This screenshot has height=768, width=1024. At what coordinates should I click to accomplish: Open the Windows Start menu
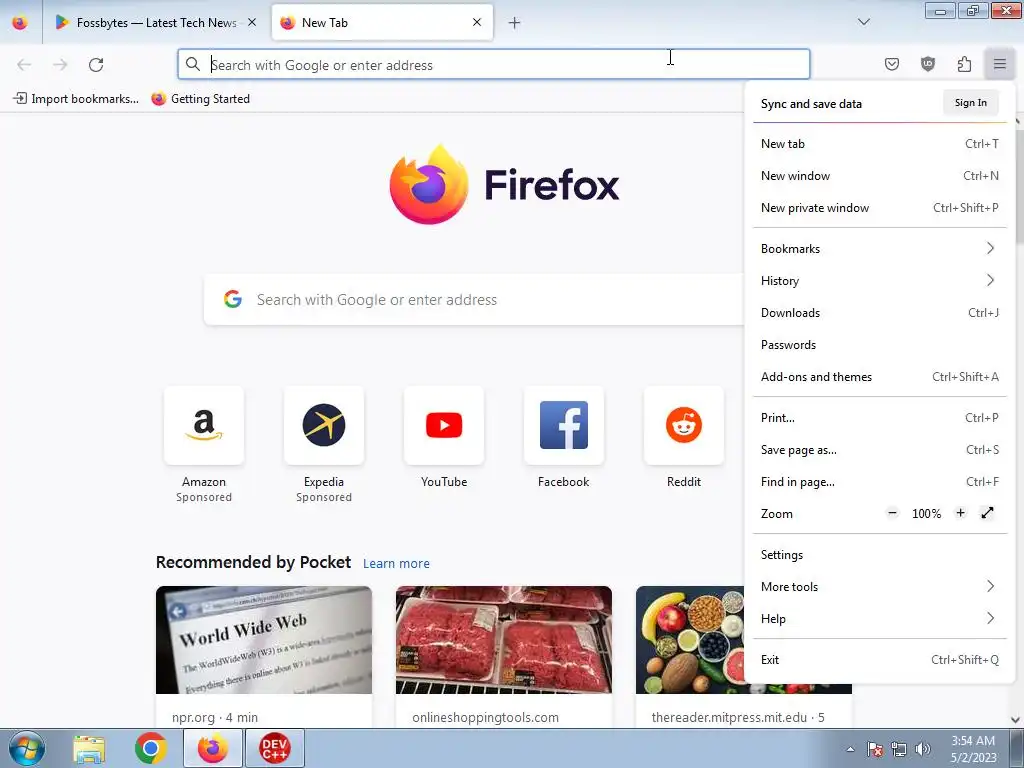(x=27, y=748)
